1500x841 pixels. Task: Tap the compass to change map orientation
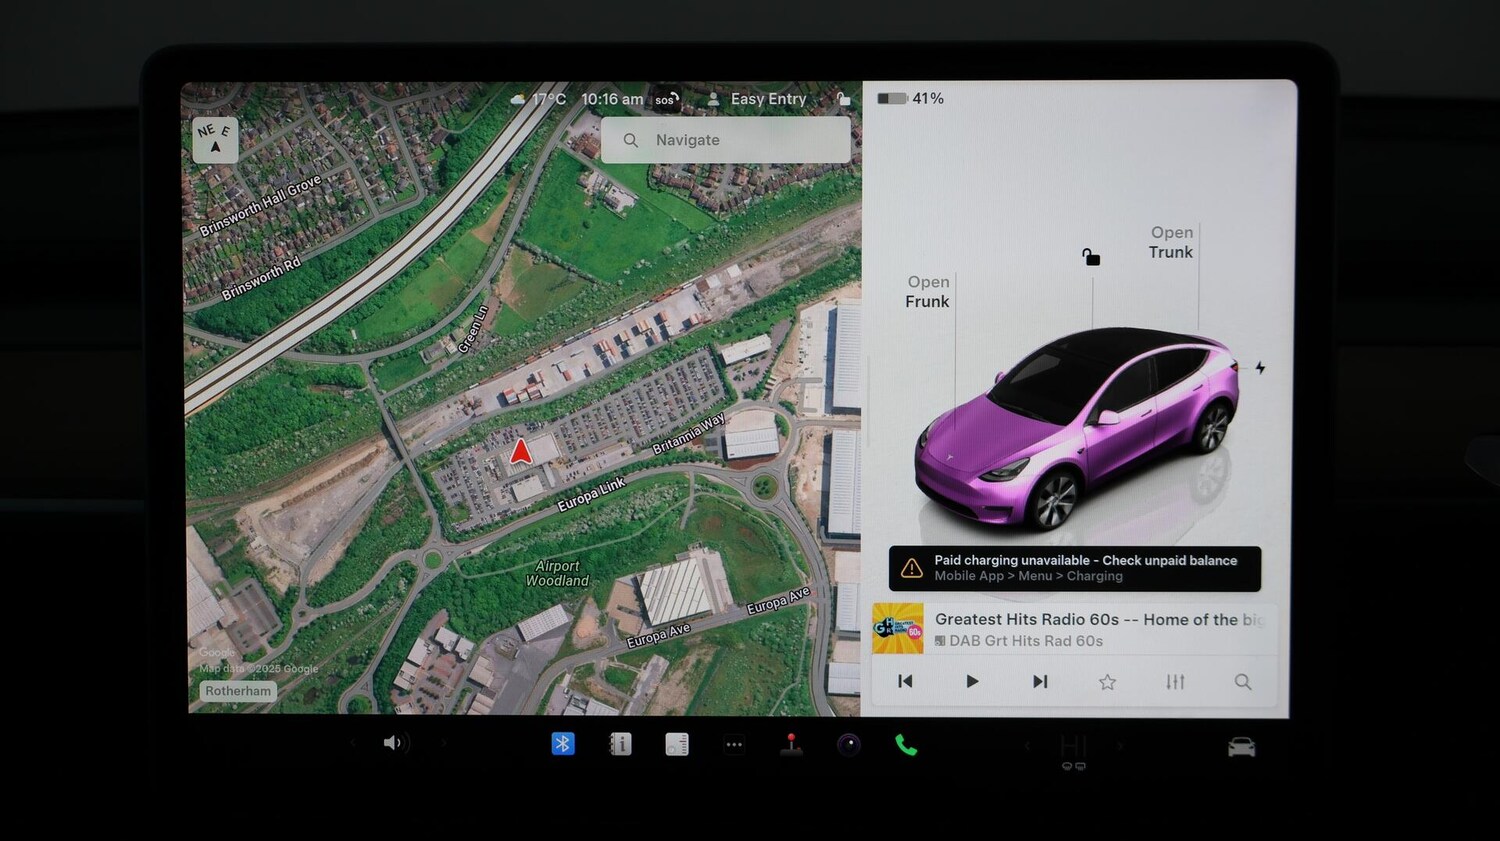pos(214,140)
